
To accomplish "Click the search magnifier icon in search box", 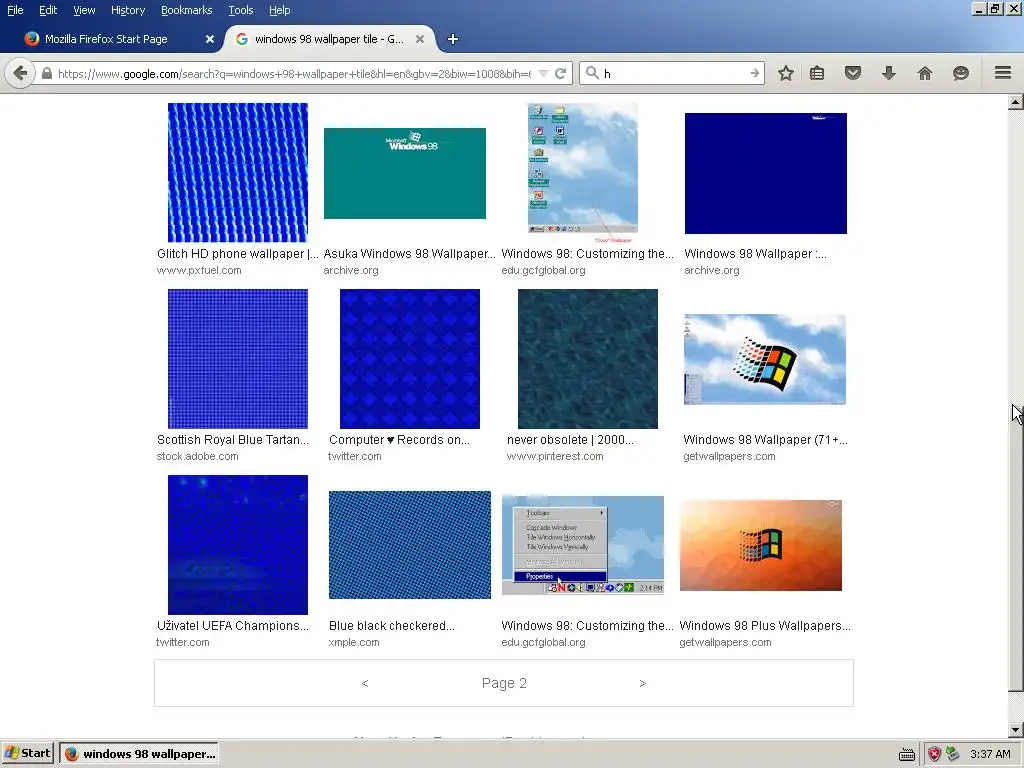I will (x=592, y=72).
